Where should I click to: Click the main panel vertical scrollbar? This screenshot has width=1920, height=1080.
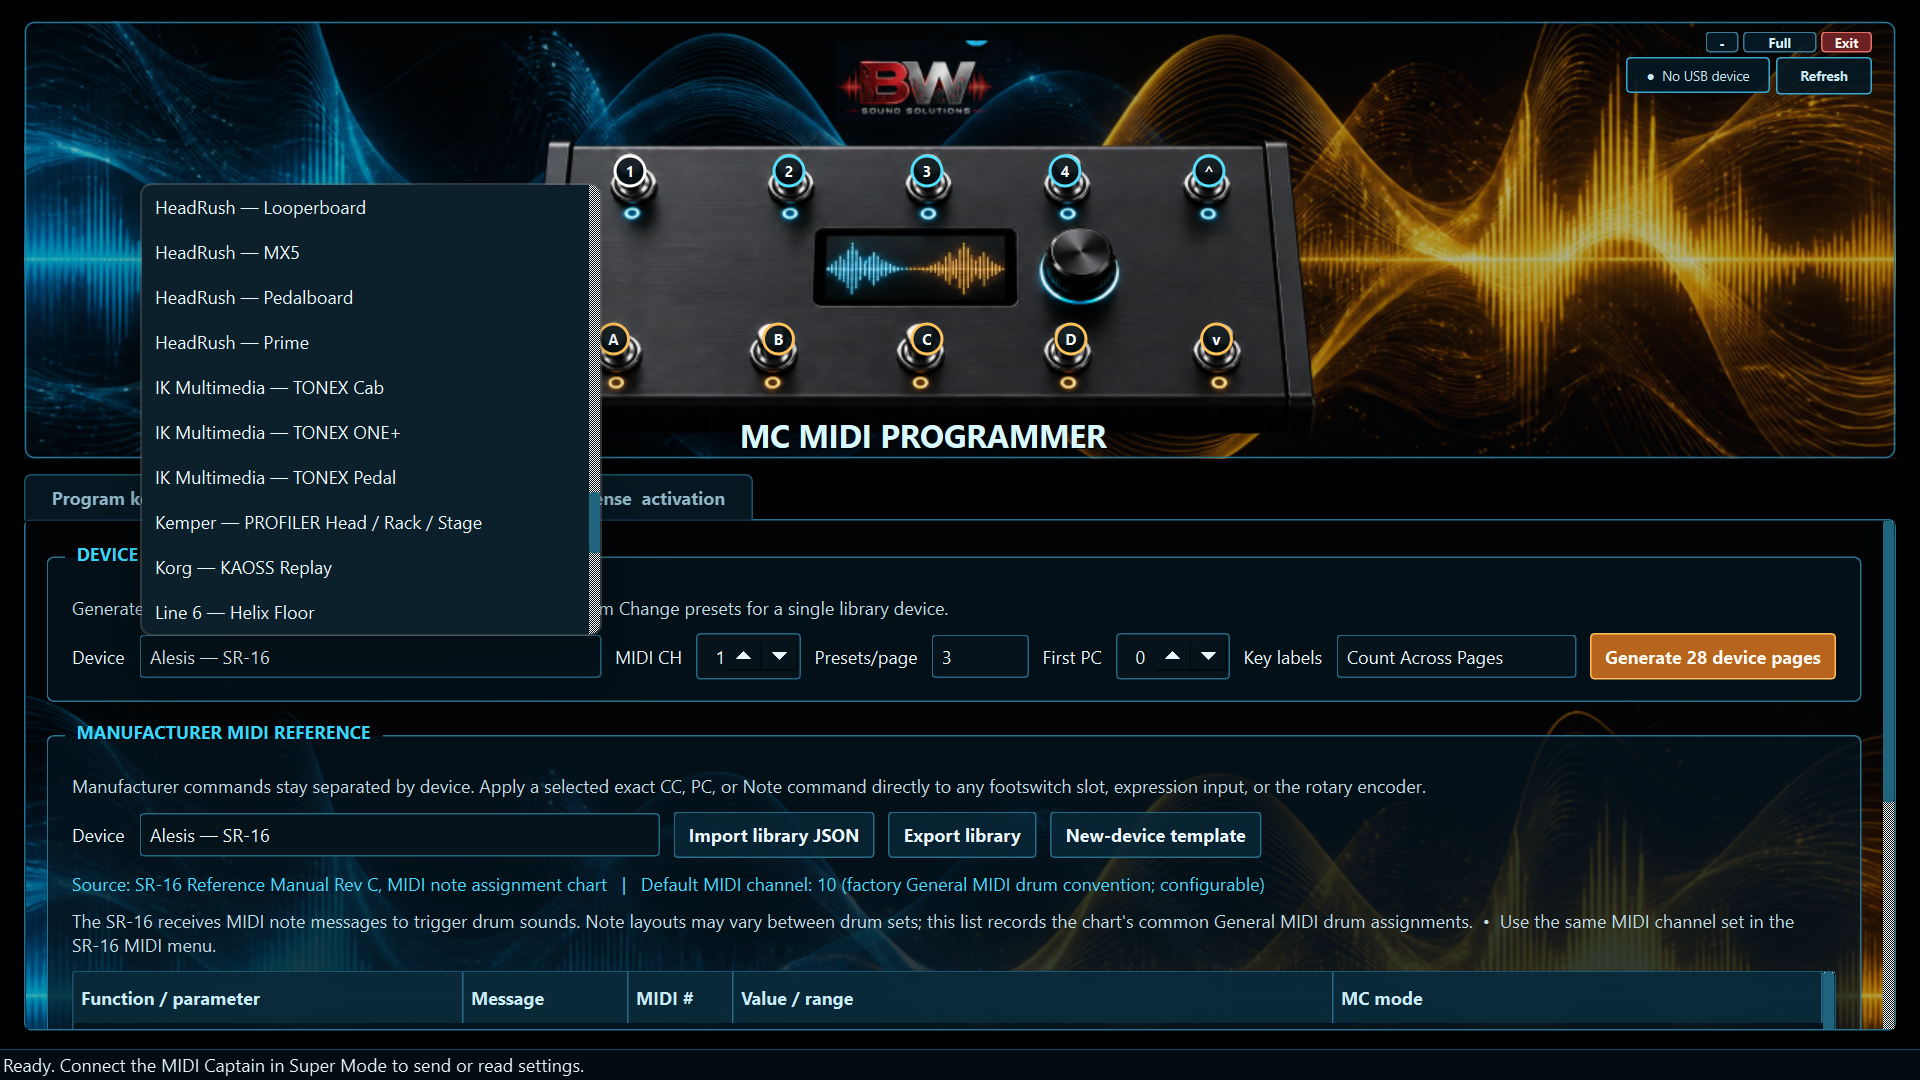1888,660
